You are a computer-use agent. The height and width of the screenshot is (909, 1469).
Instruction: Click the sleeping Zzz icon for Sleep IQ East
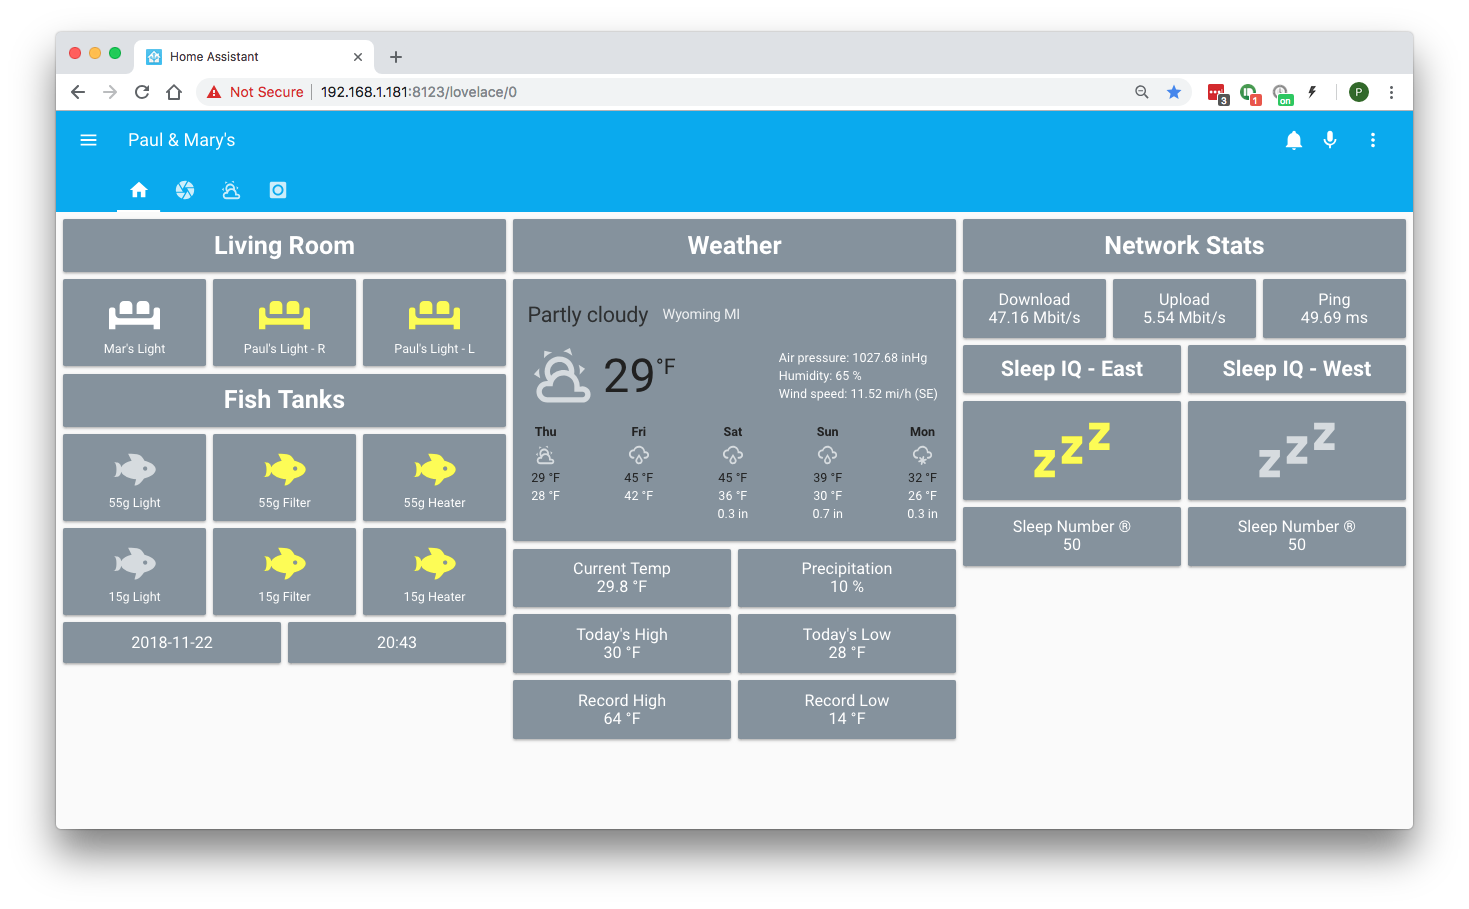point(1071,450)
